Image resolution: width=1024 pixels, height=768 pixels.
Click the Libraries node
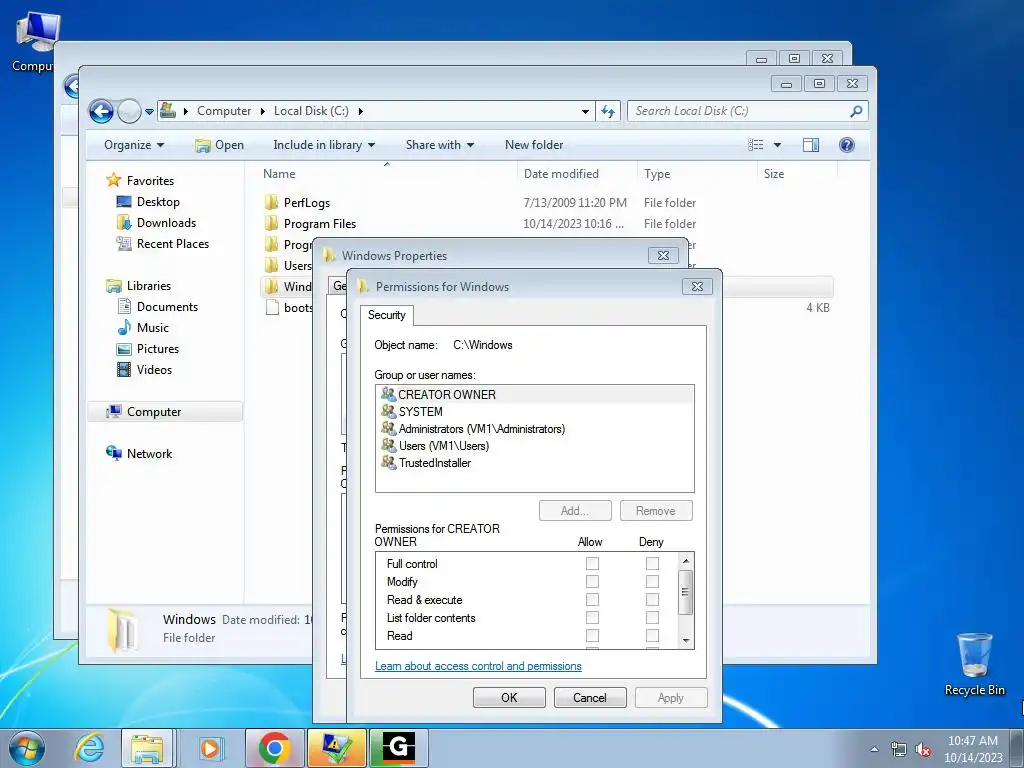(148, 285)
